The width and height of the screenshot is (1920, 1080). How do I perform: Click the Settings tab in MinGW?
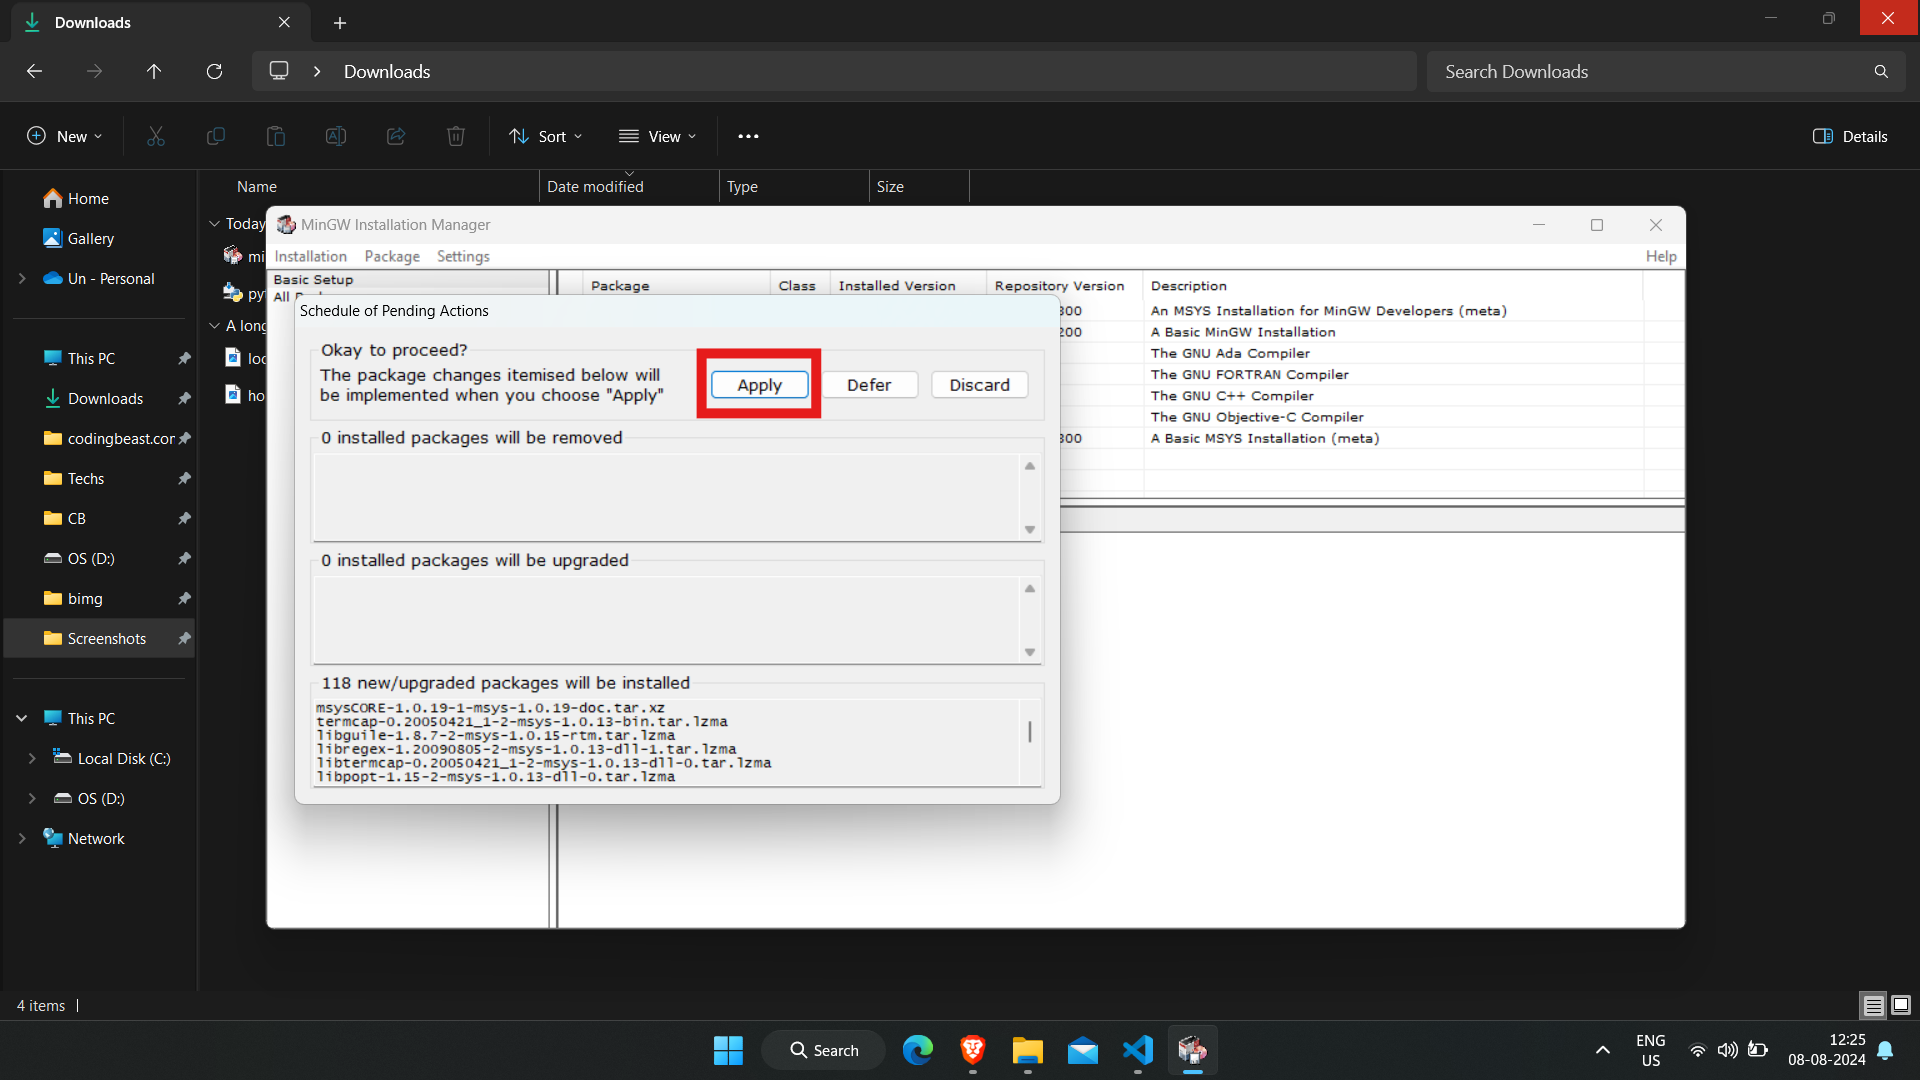462,256
